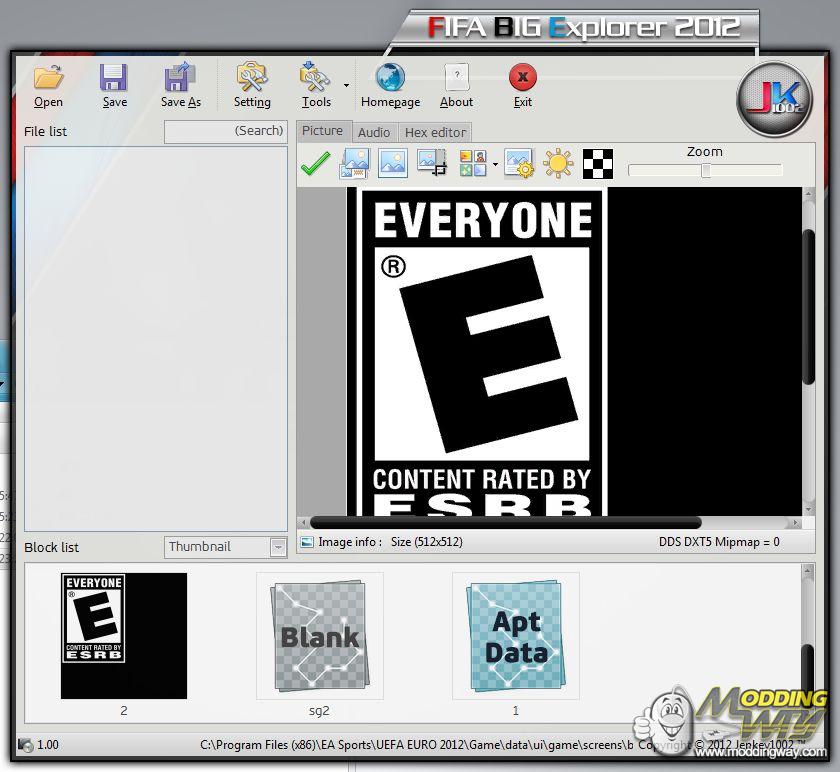
Task: Expand the image grid icon dropdown arrow
Action: coord(495,165)
